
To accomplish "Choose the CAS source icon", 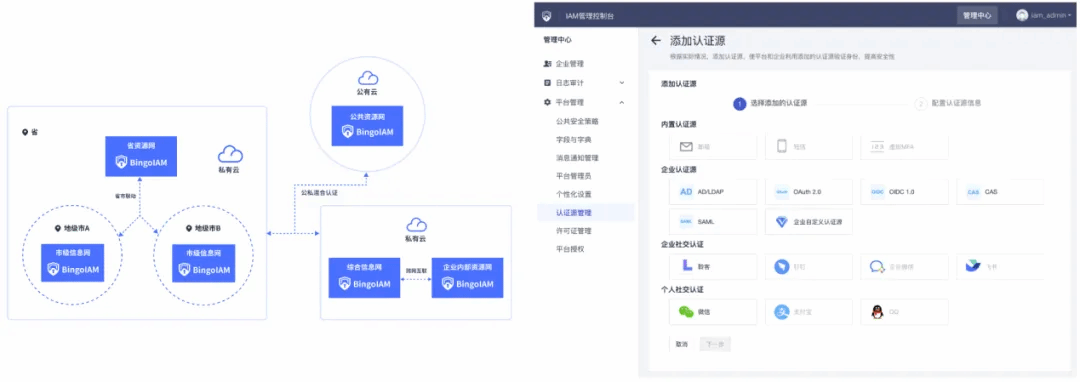I will 973,192.
